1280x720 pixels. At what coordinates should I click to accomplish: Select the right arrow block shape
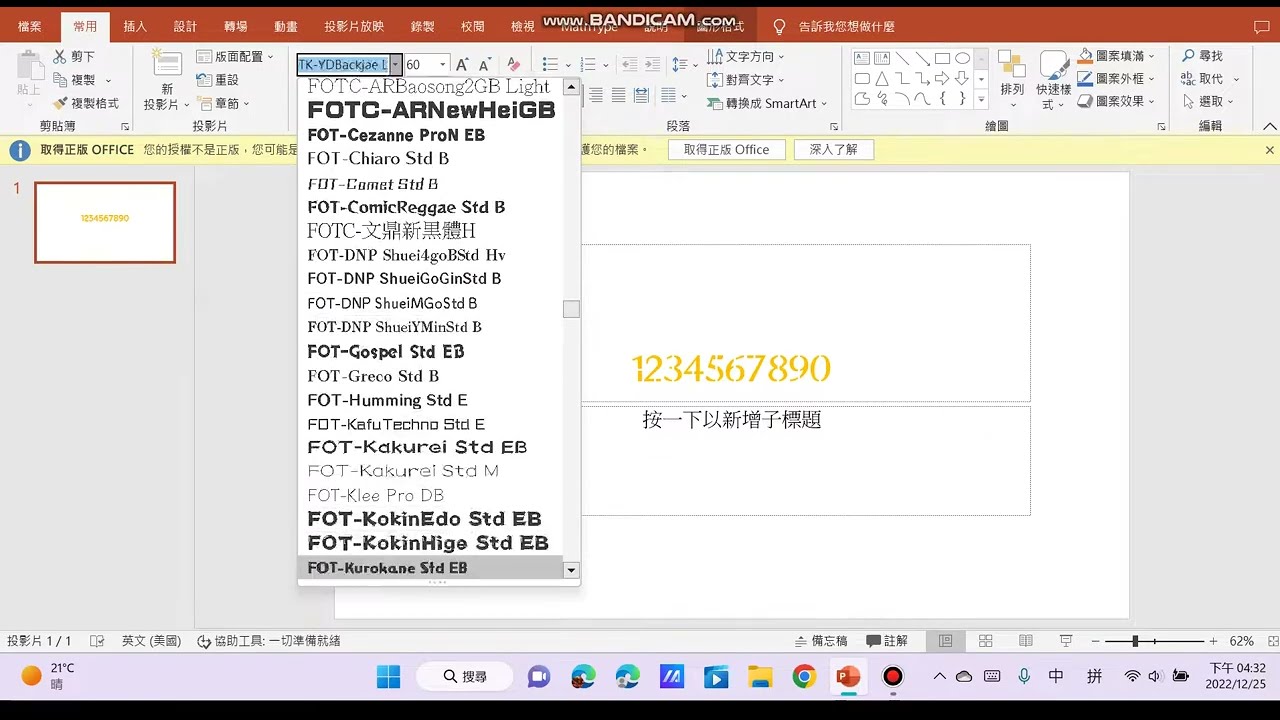(942, 78)
